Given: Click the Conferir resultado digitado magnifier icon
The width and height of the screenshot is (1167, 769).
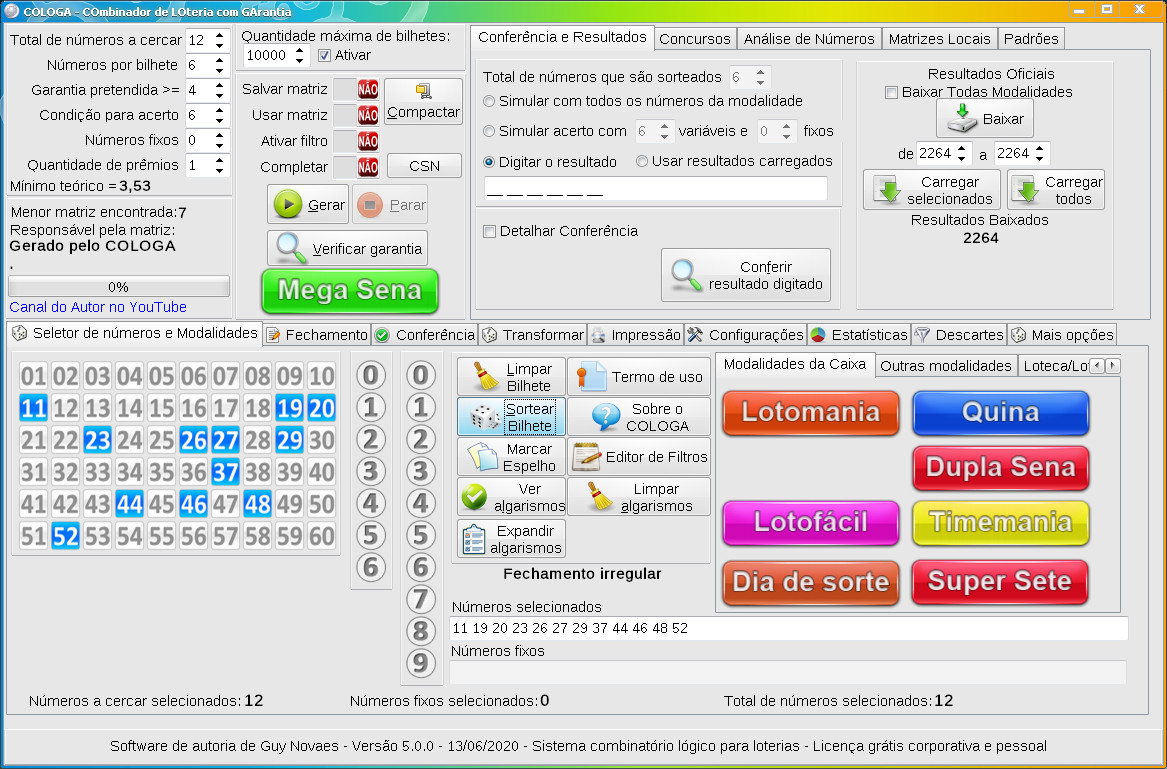Looking at the screenshot, I should click(686, 275).
